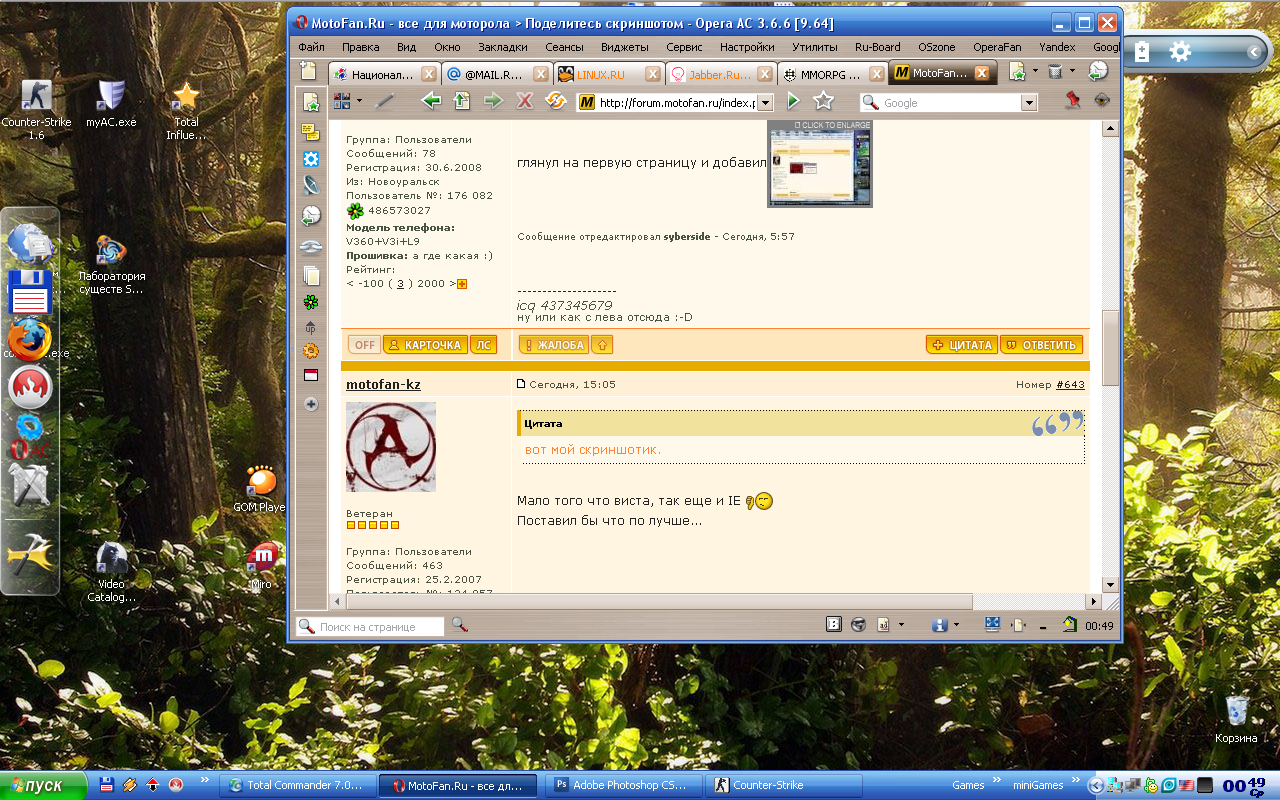Bookmark page with the star icon

[x=823, y=101]
